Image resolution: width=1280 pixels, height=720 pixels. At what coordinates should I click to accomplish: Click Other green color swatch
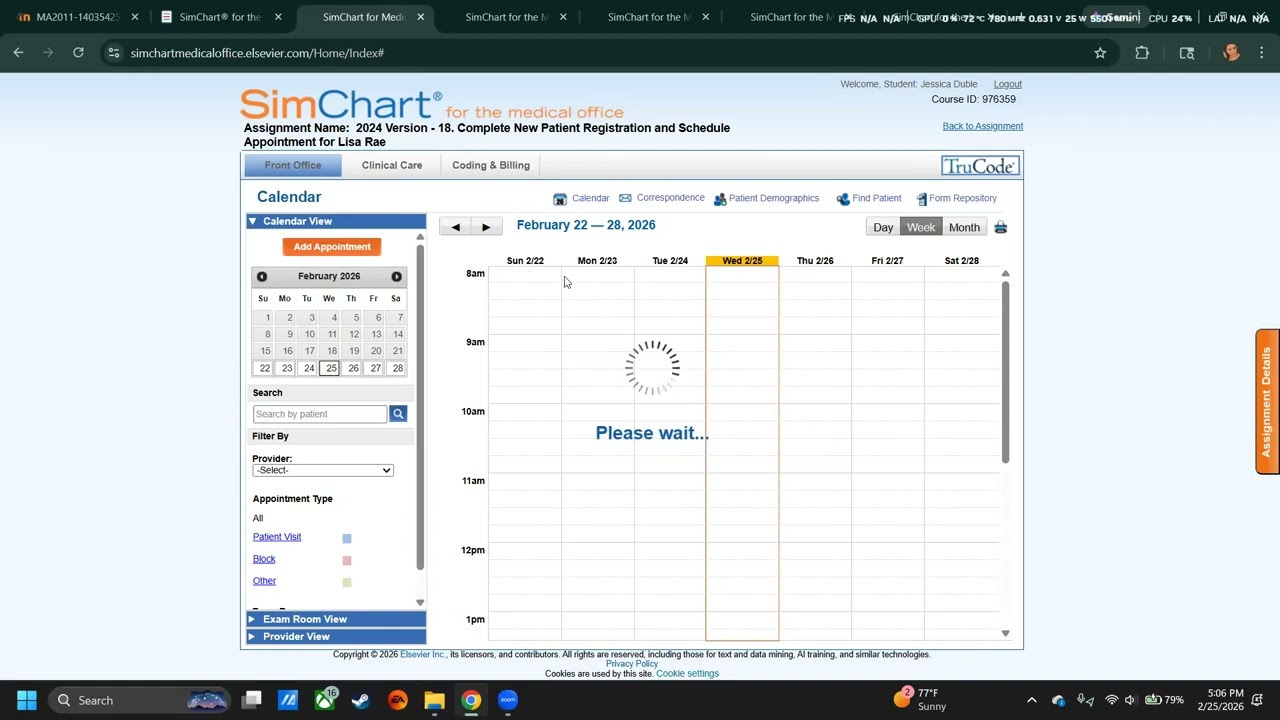point(347,583)
